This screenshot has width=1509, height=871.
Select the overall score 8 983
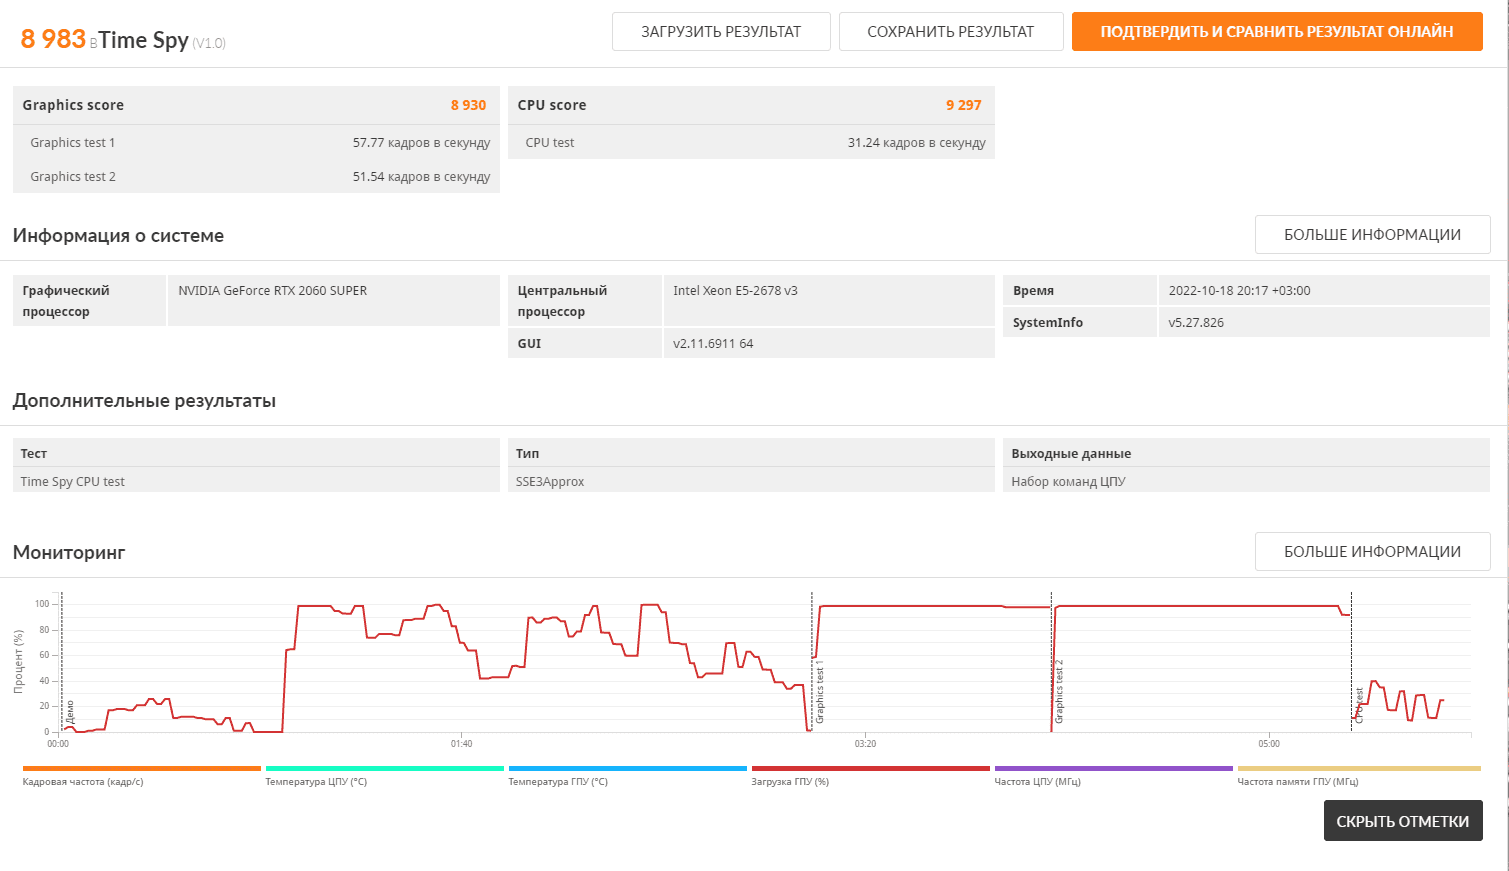(x=53, y=39)
